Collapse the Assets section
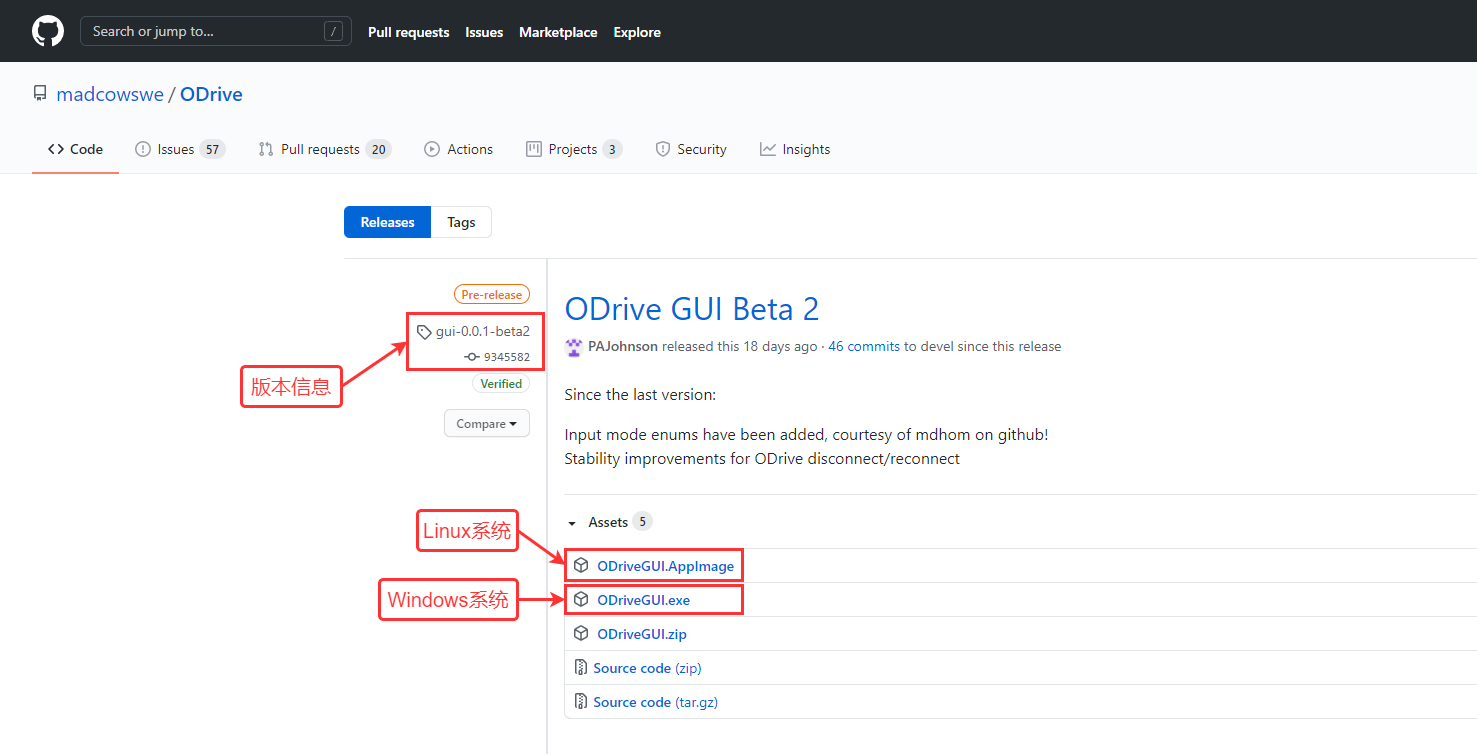 pos(572,521)
